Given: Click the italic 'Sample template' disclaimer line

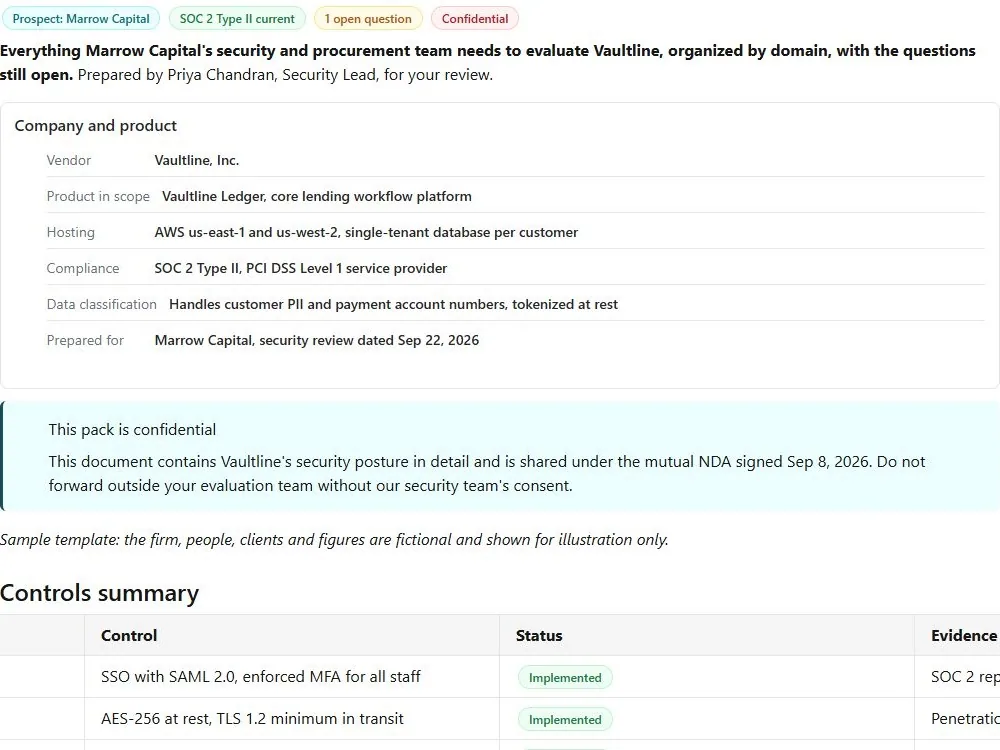Looking at the screenshot, I should tap(334, 540).
